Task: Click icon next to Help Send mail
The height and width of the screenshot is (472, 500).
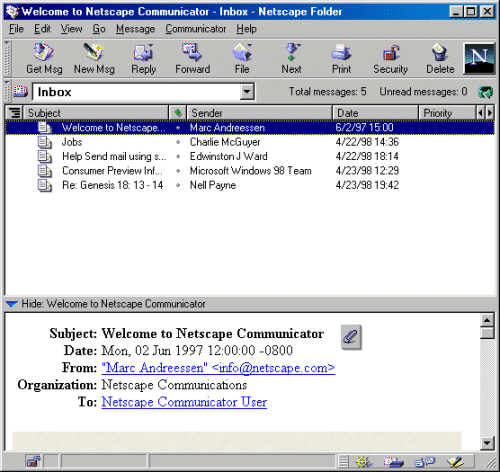Action: (x=45, y=157)
